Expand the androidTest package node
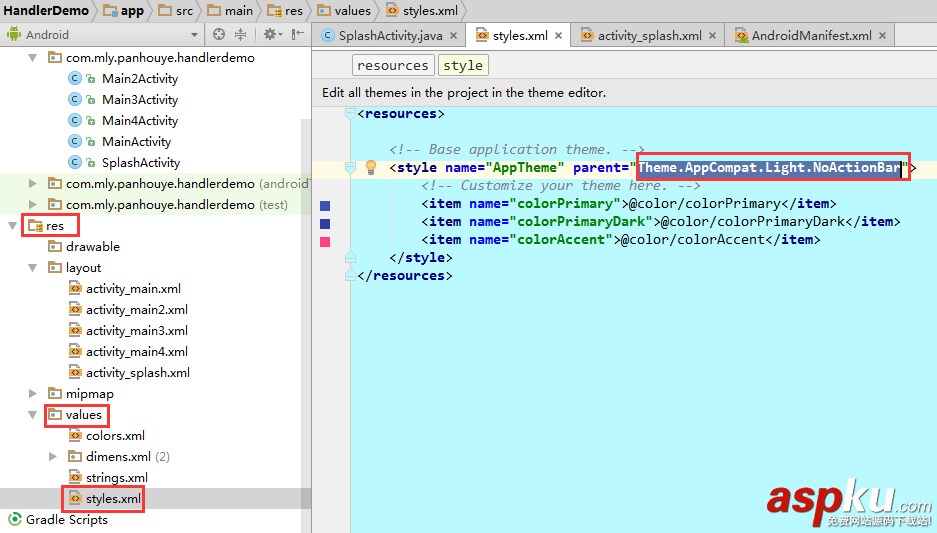Viewport: 937px width, 533px height. 33,183
